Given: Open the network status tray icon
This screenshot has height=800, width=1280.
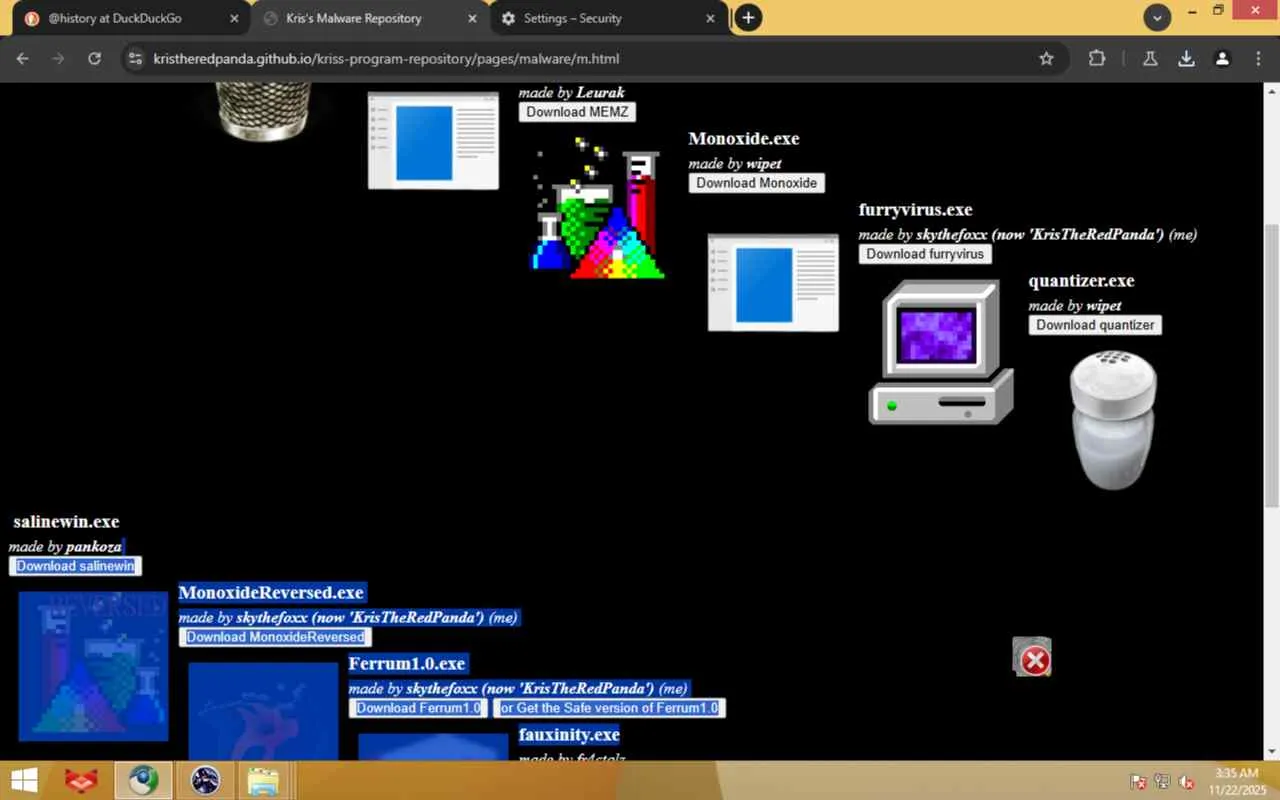Looking at the screenshot, I should point(1162,782).
